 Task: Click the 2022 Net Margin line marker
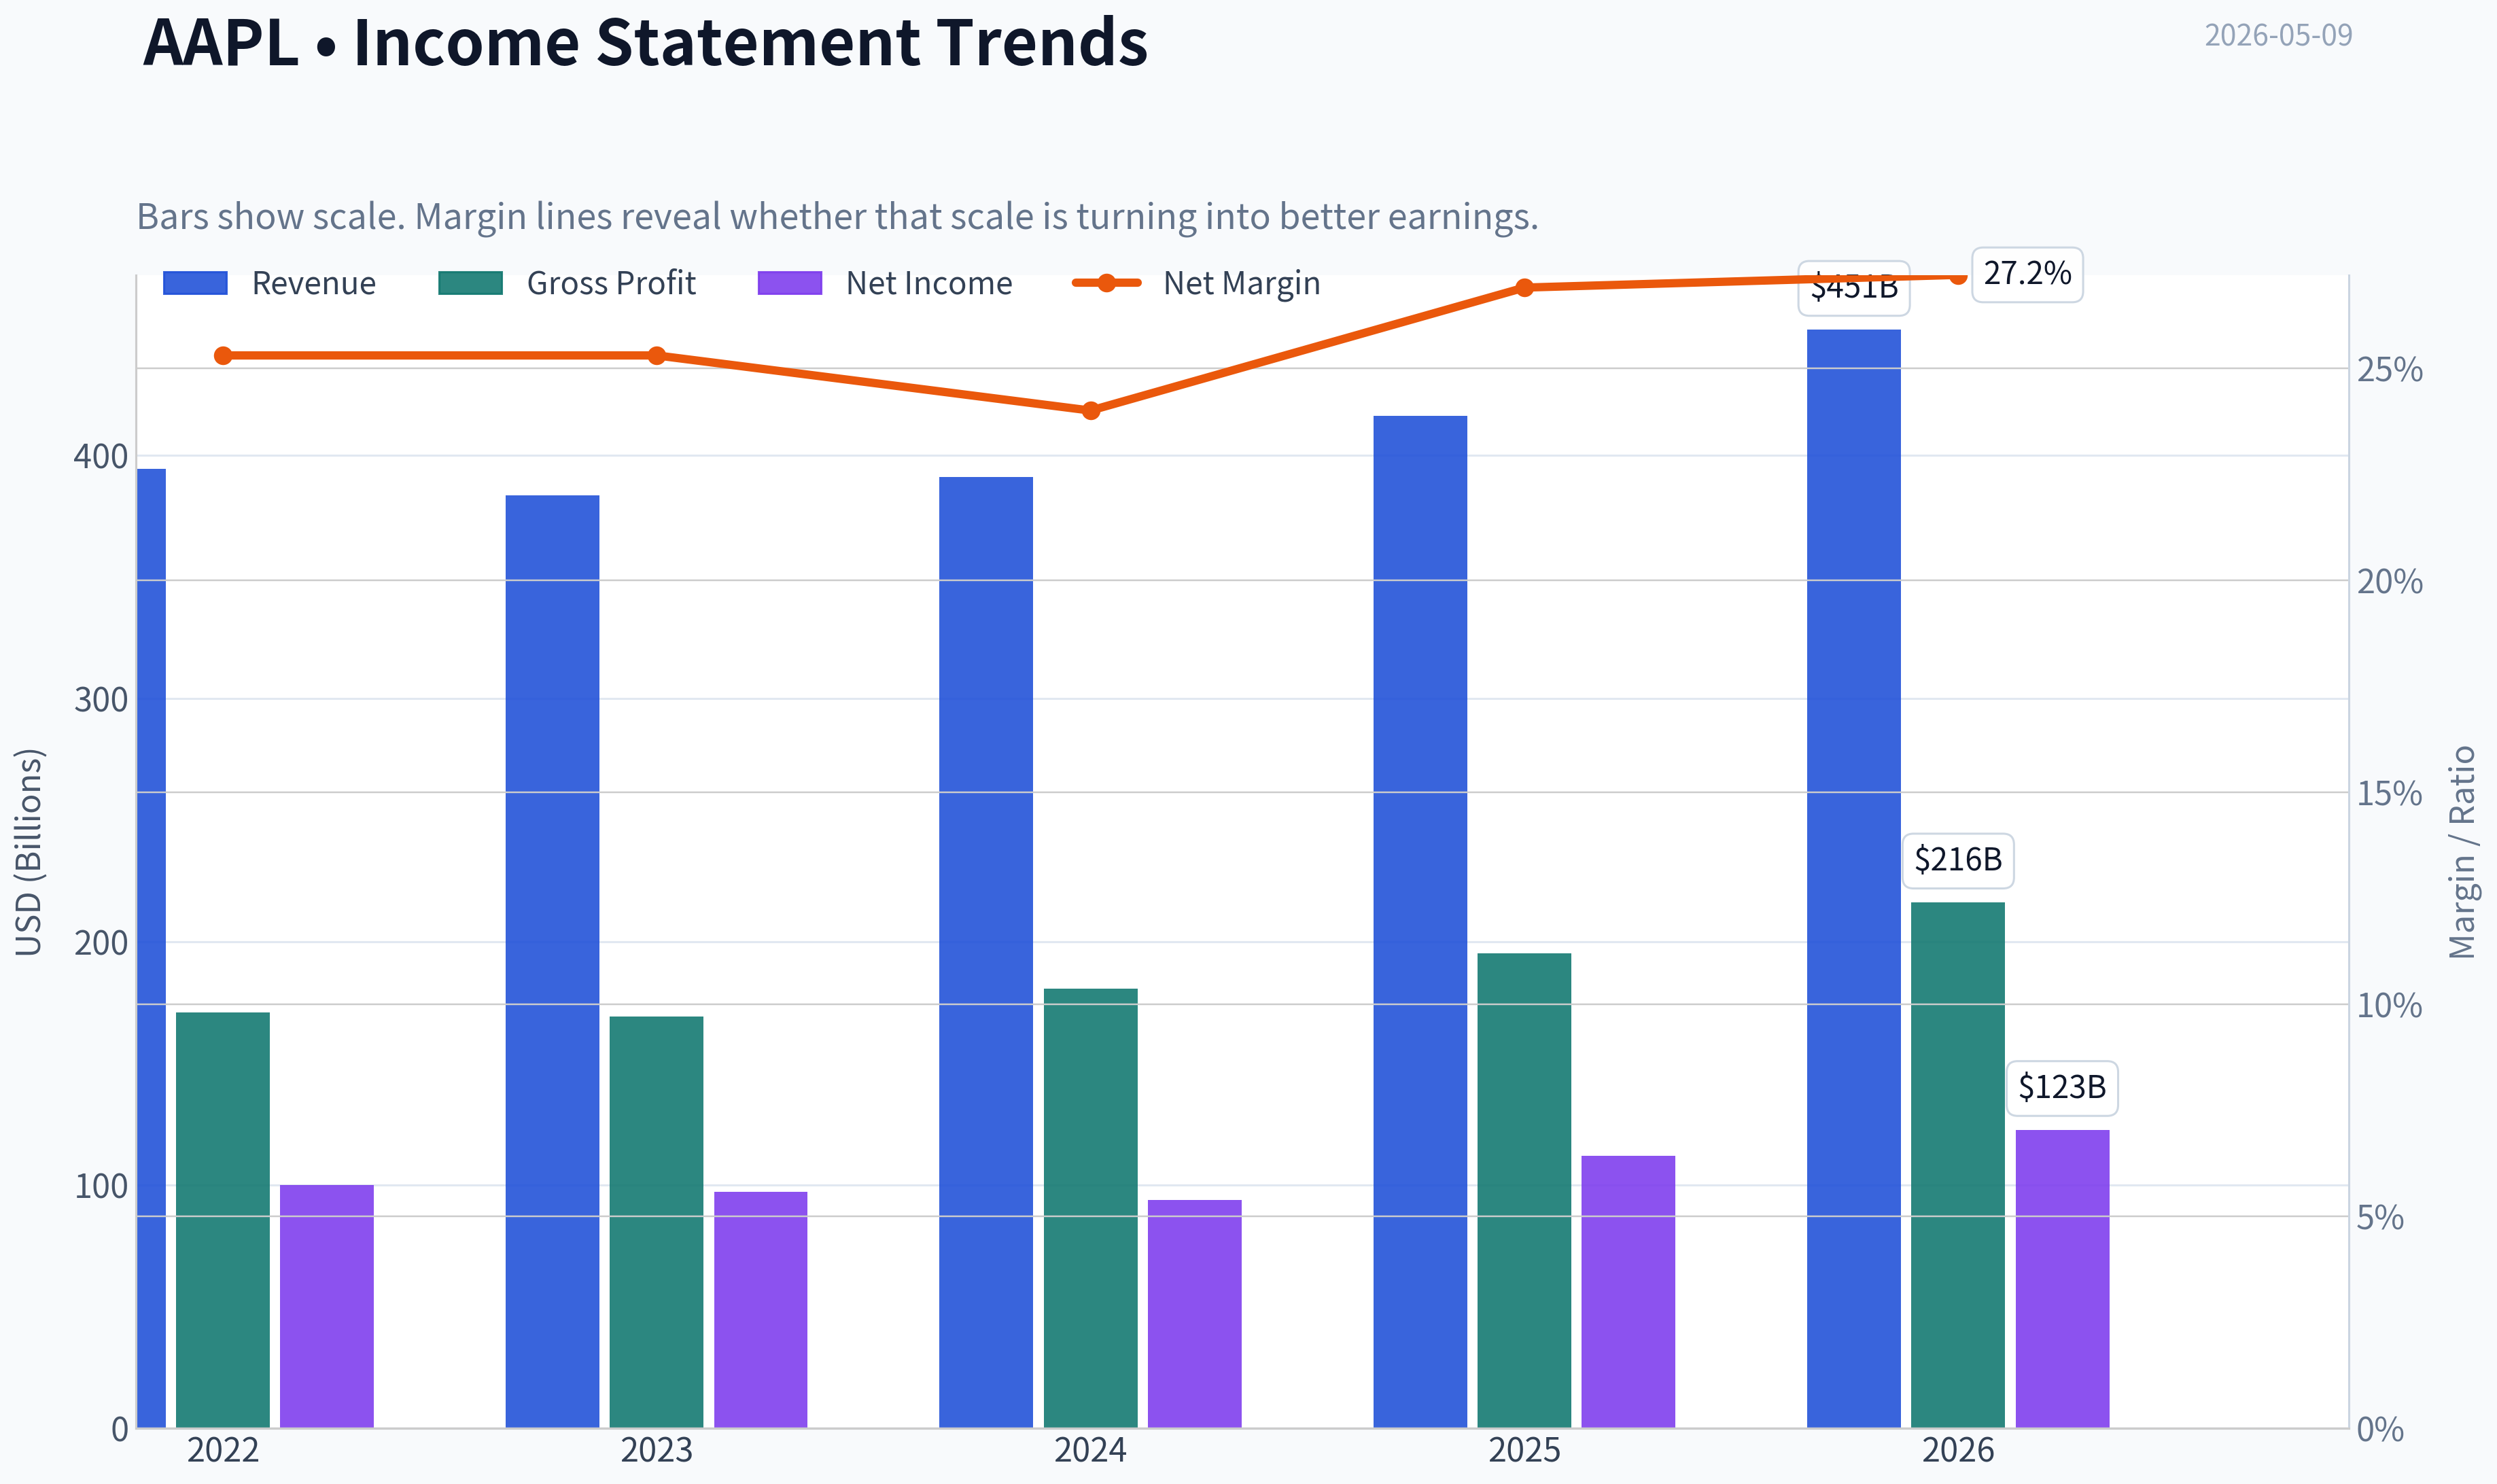(x=224, y=356)
